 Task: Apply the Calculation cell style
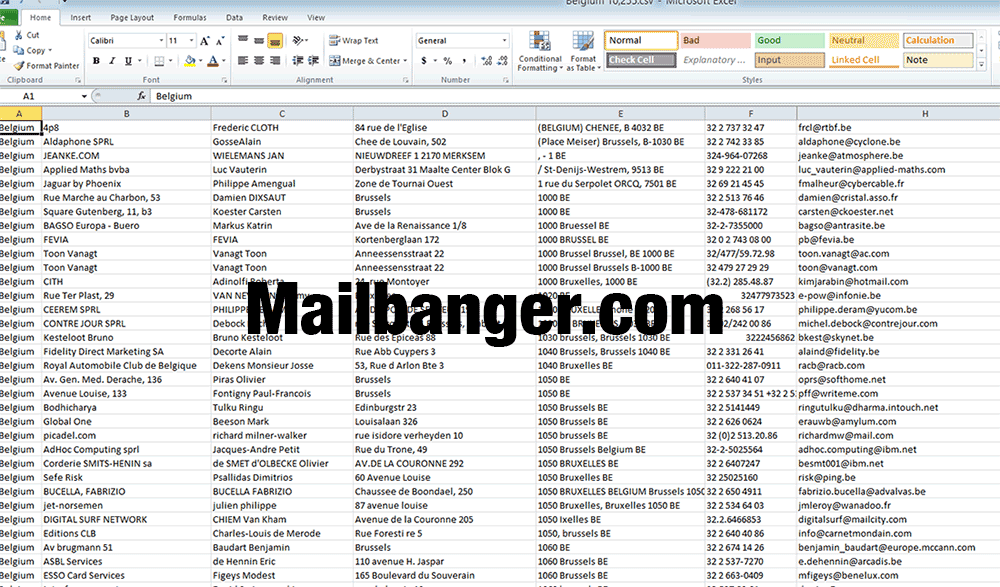tap(938, 40)
